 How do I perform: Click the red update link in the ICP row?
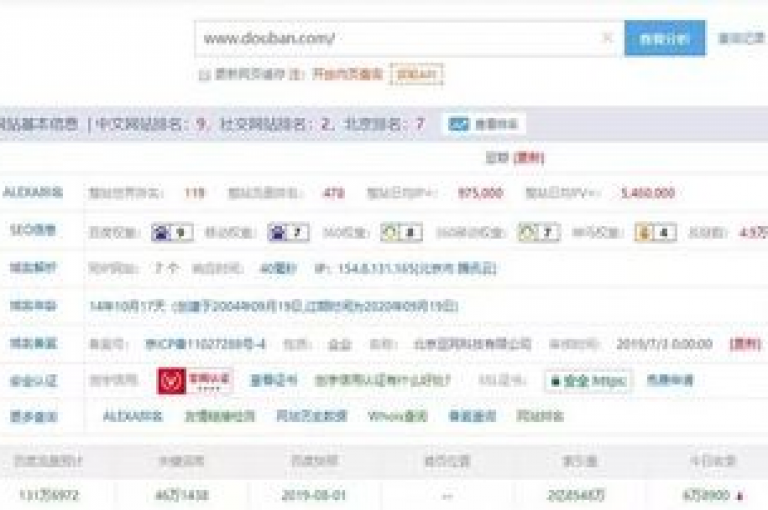[745, 344]
